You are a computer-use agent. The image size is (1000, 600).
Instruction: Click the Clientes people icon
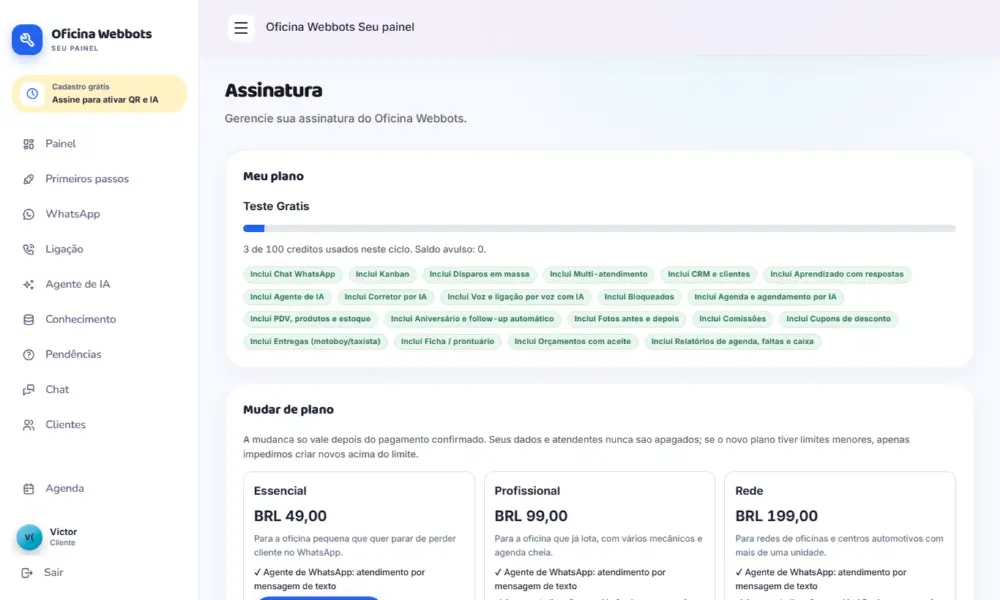[x=29, y=425]
